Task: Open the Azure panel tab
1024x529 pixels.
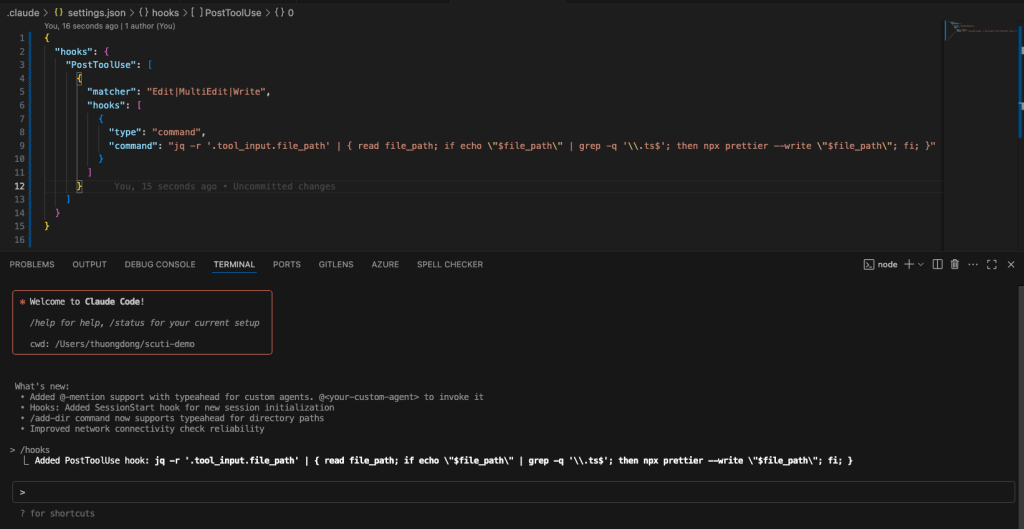Action: pyautogui.click(x=385, y=264)
